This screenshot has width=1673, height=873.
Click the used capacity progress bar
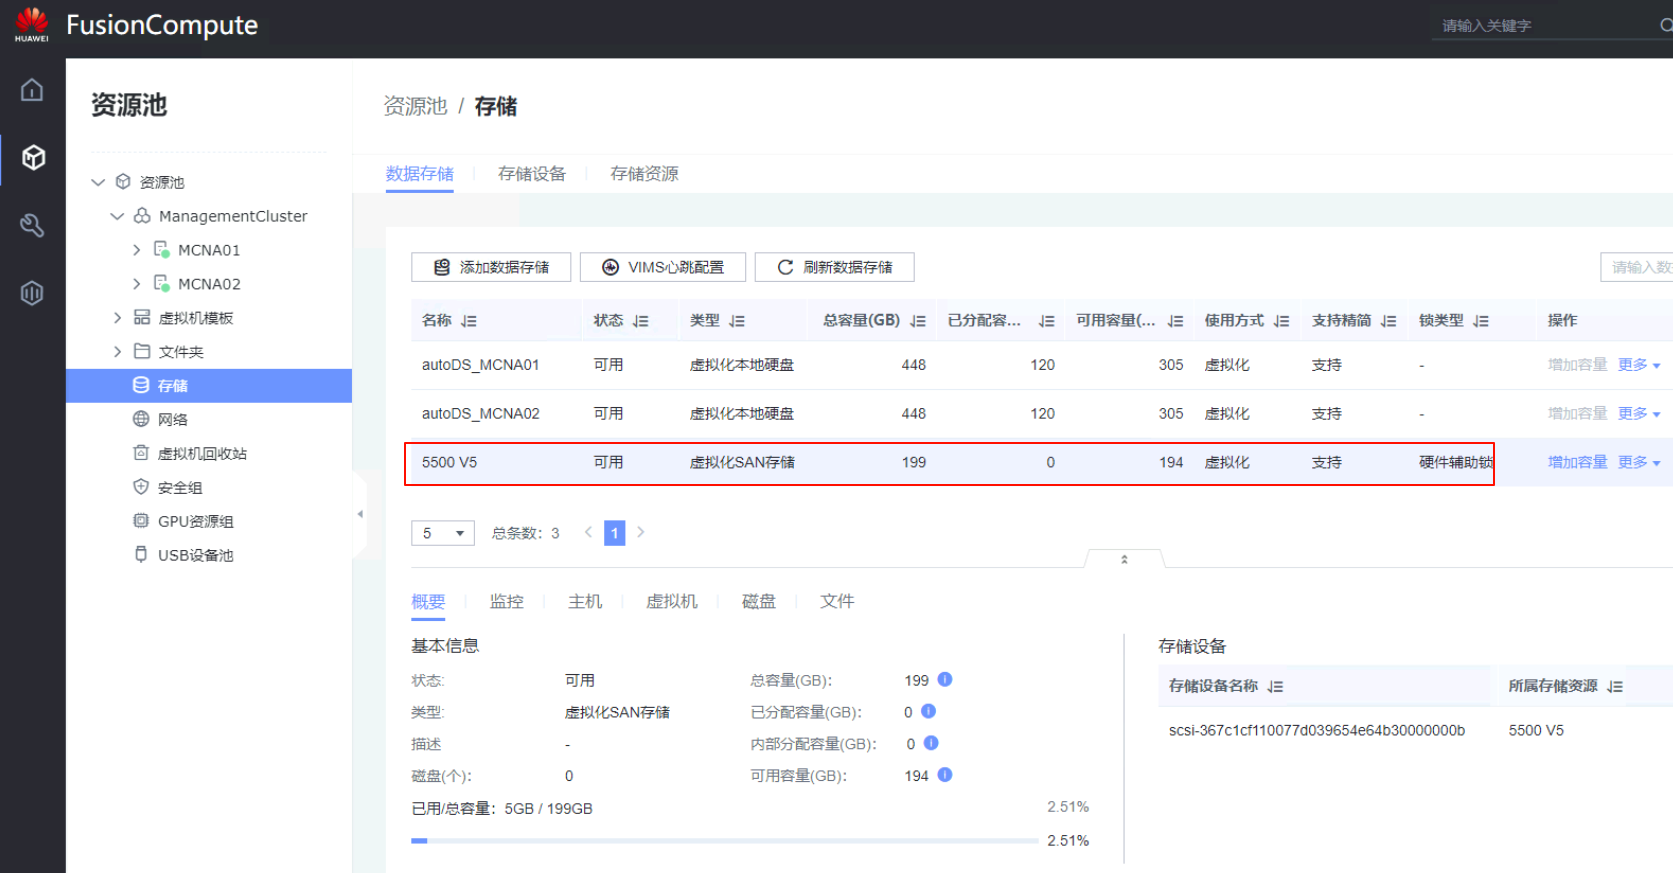click(x=723, y=841)
